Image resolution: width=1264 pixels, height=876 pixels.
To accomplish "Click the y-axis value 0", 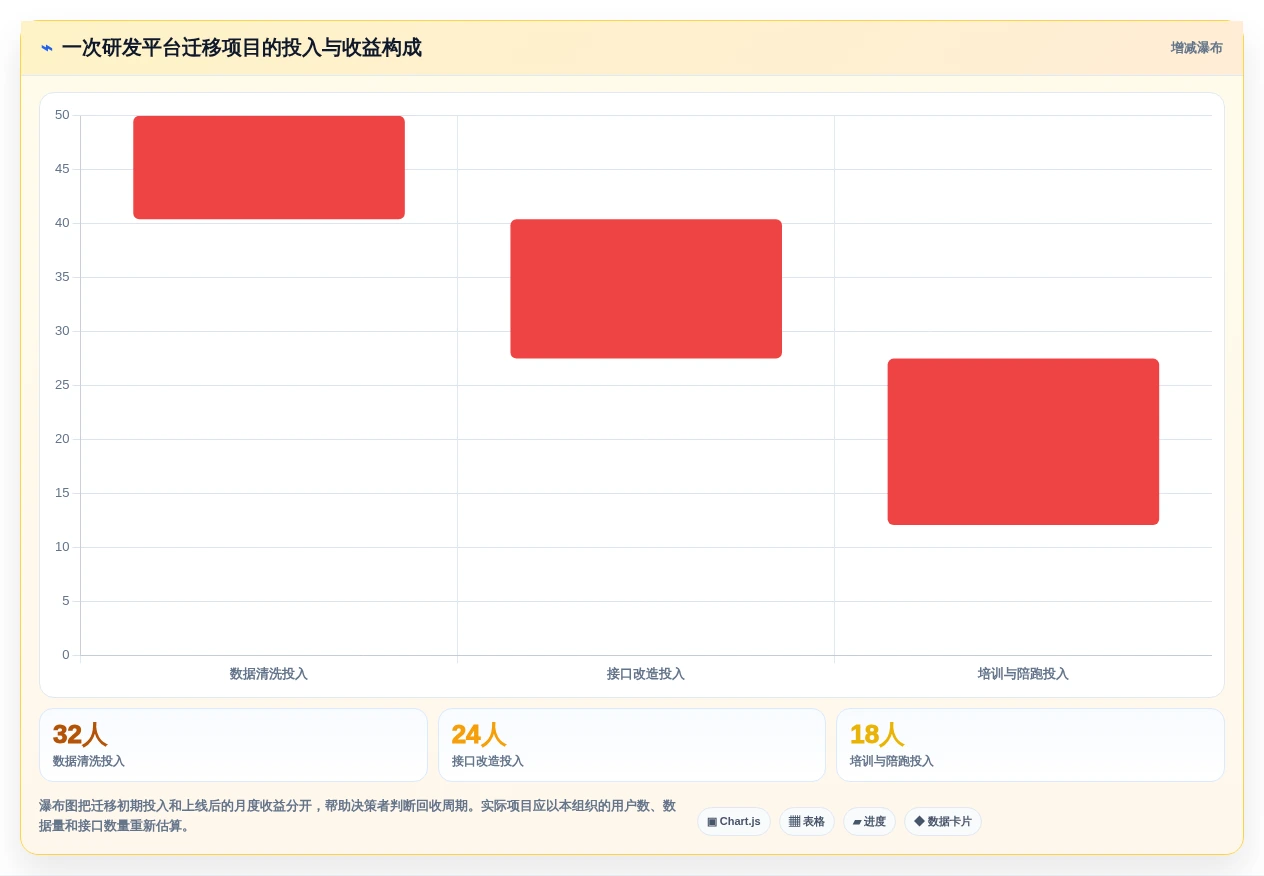I will pyautogui.click(x=66, y=655).
